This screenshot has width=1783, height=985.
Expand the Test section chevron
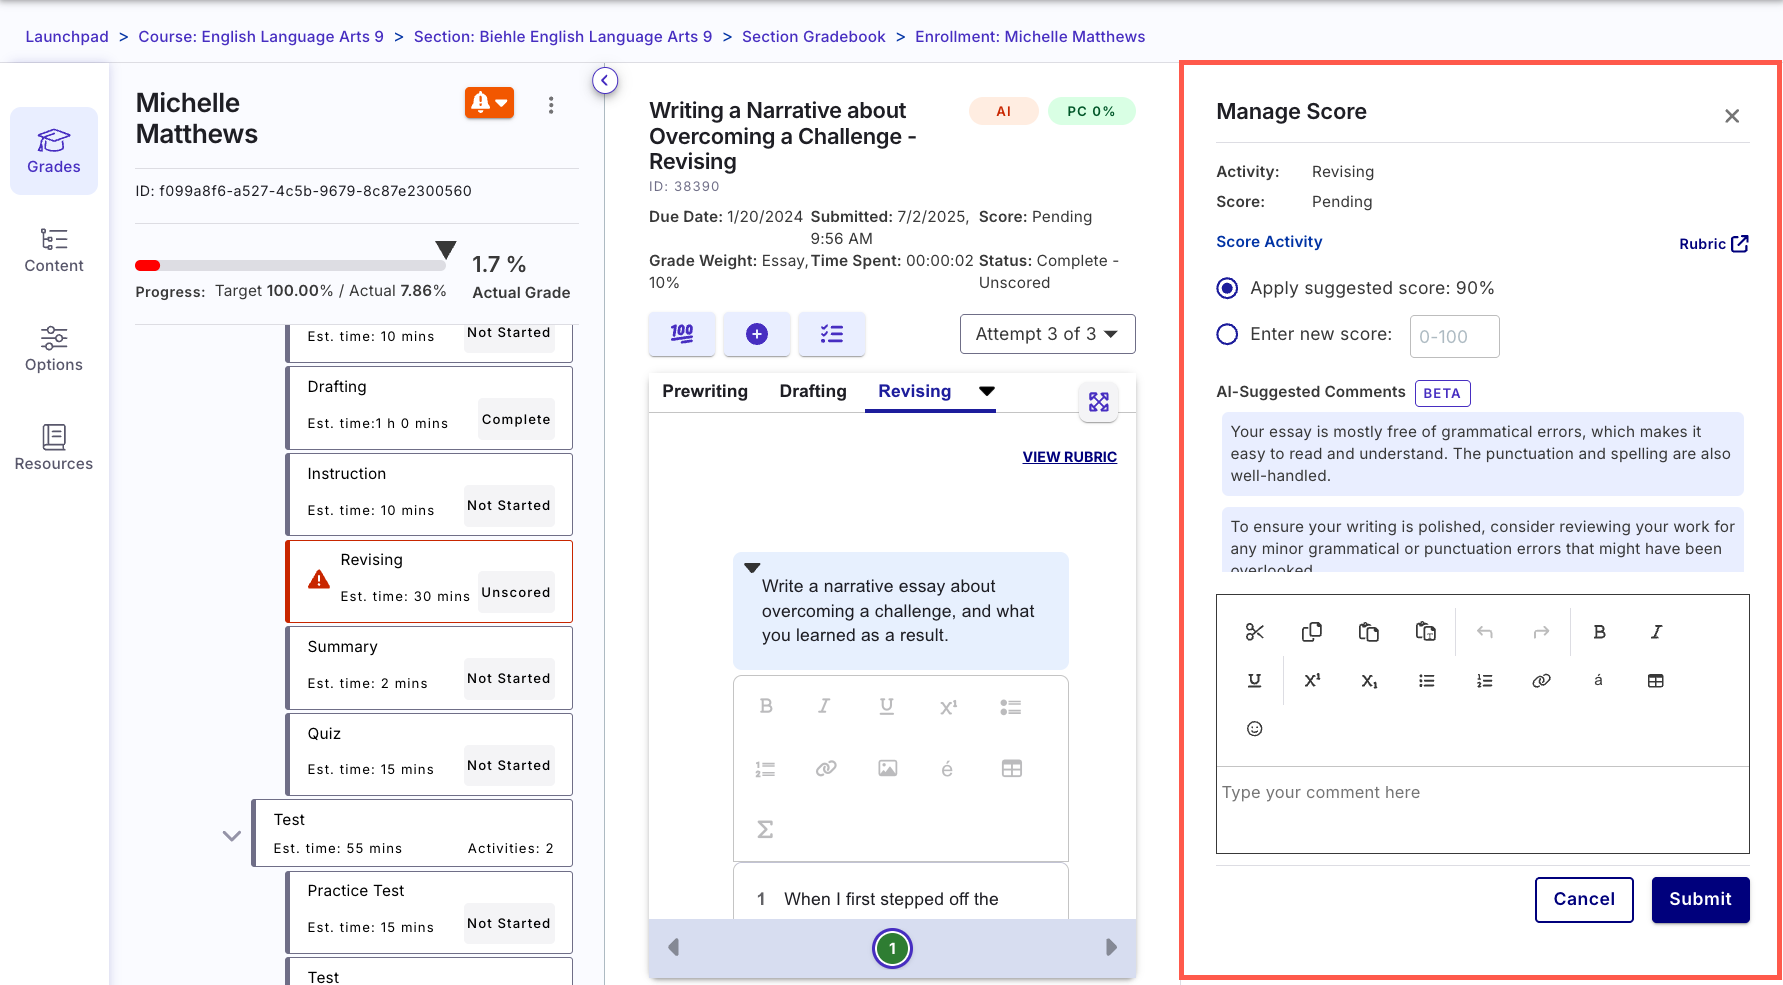(x=232, y=836)
